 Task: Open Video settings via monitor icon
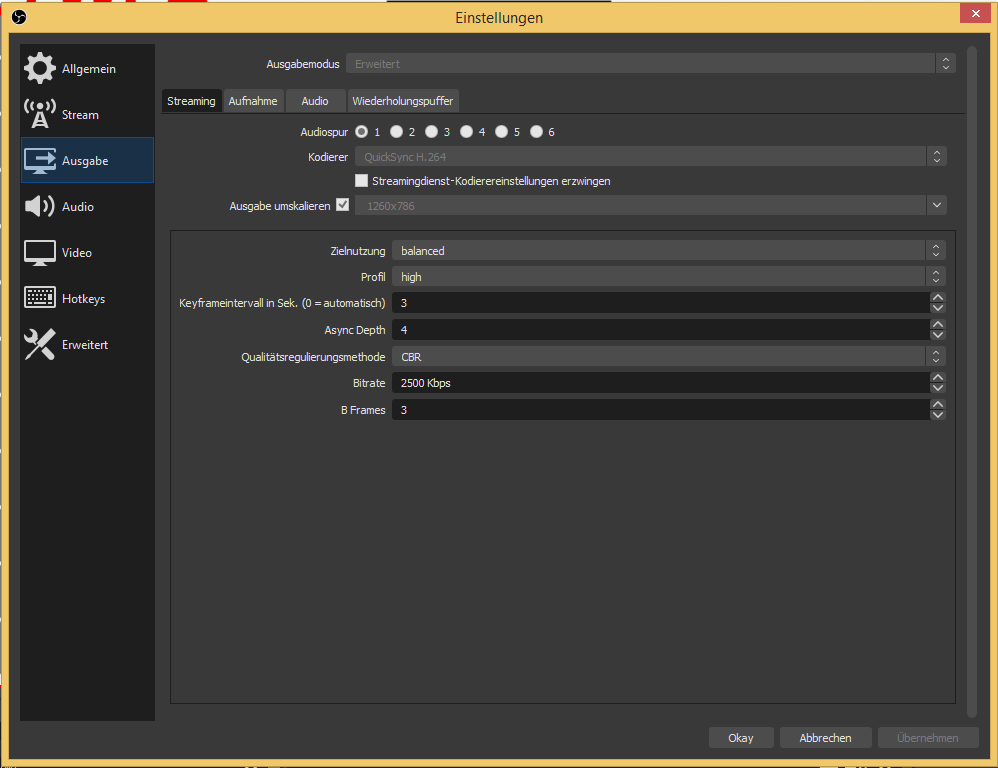pos(40,253)
